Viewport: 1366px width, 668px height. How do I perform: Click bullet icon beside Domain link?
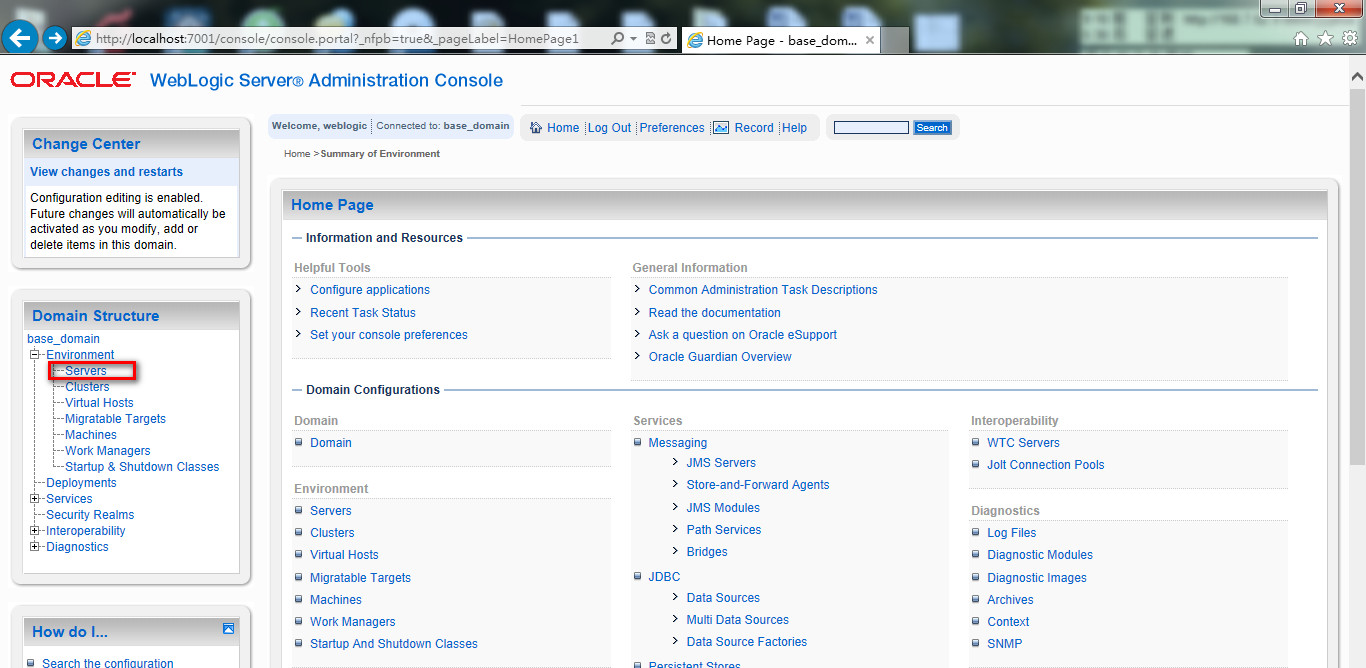pyautogui.click(x=299, y=442)
